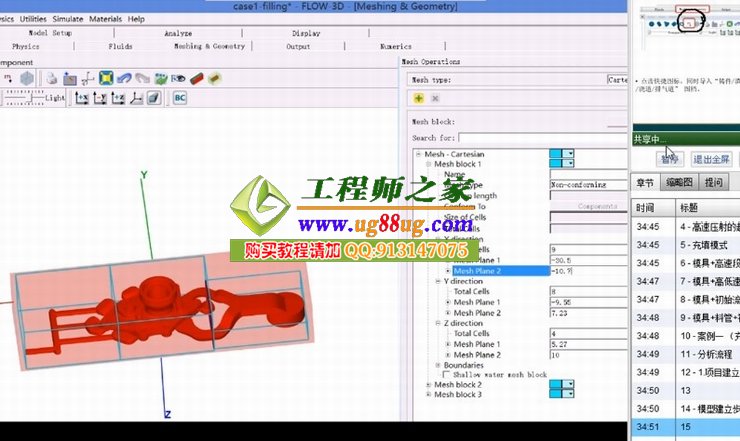The height and width of the screenshot is (441, 740).
Task: Switch to the Analyze tab
Action: 178,33
